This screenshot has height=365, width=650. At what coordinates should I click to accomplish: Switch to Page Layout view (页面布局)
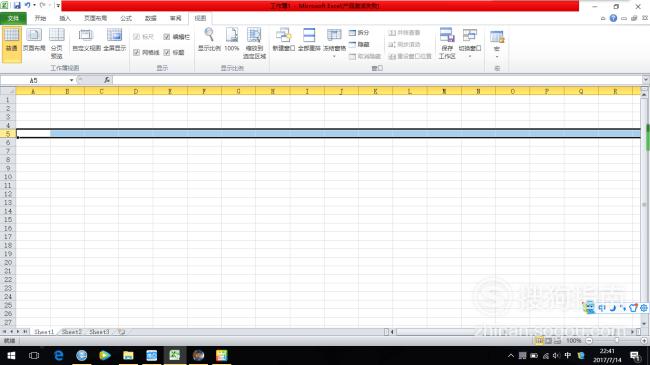pyautogui.click(x=34, y=40)
